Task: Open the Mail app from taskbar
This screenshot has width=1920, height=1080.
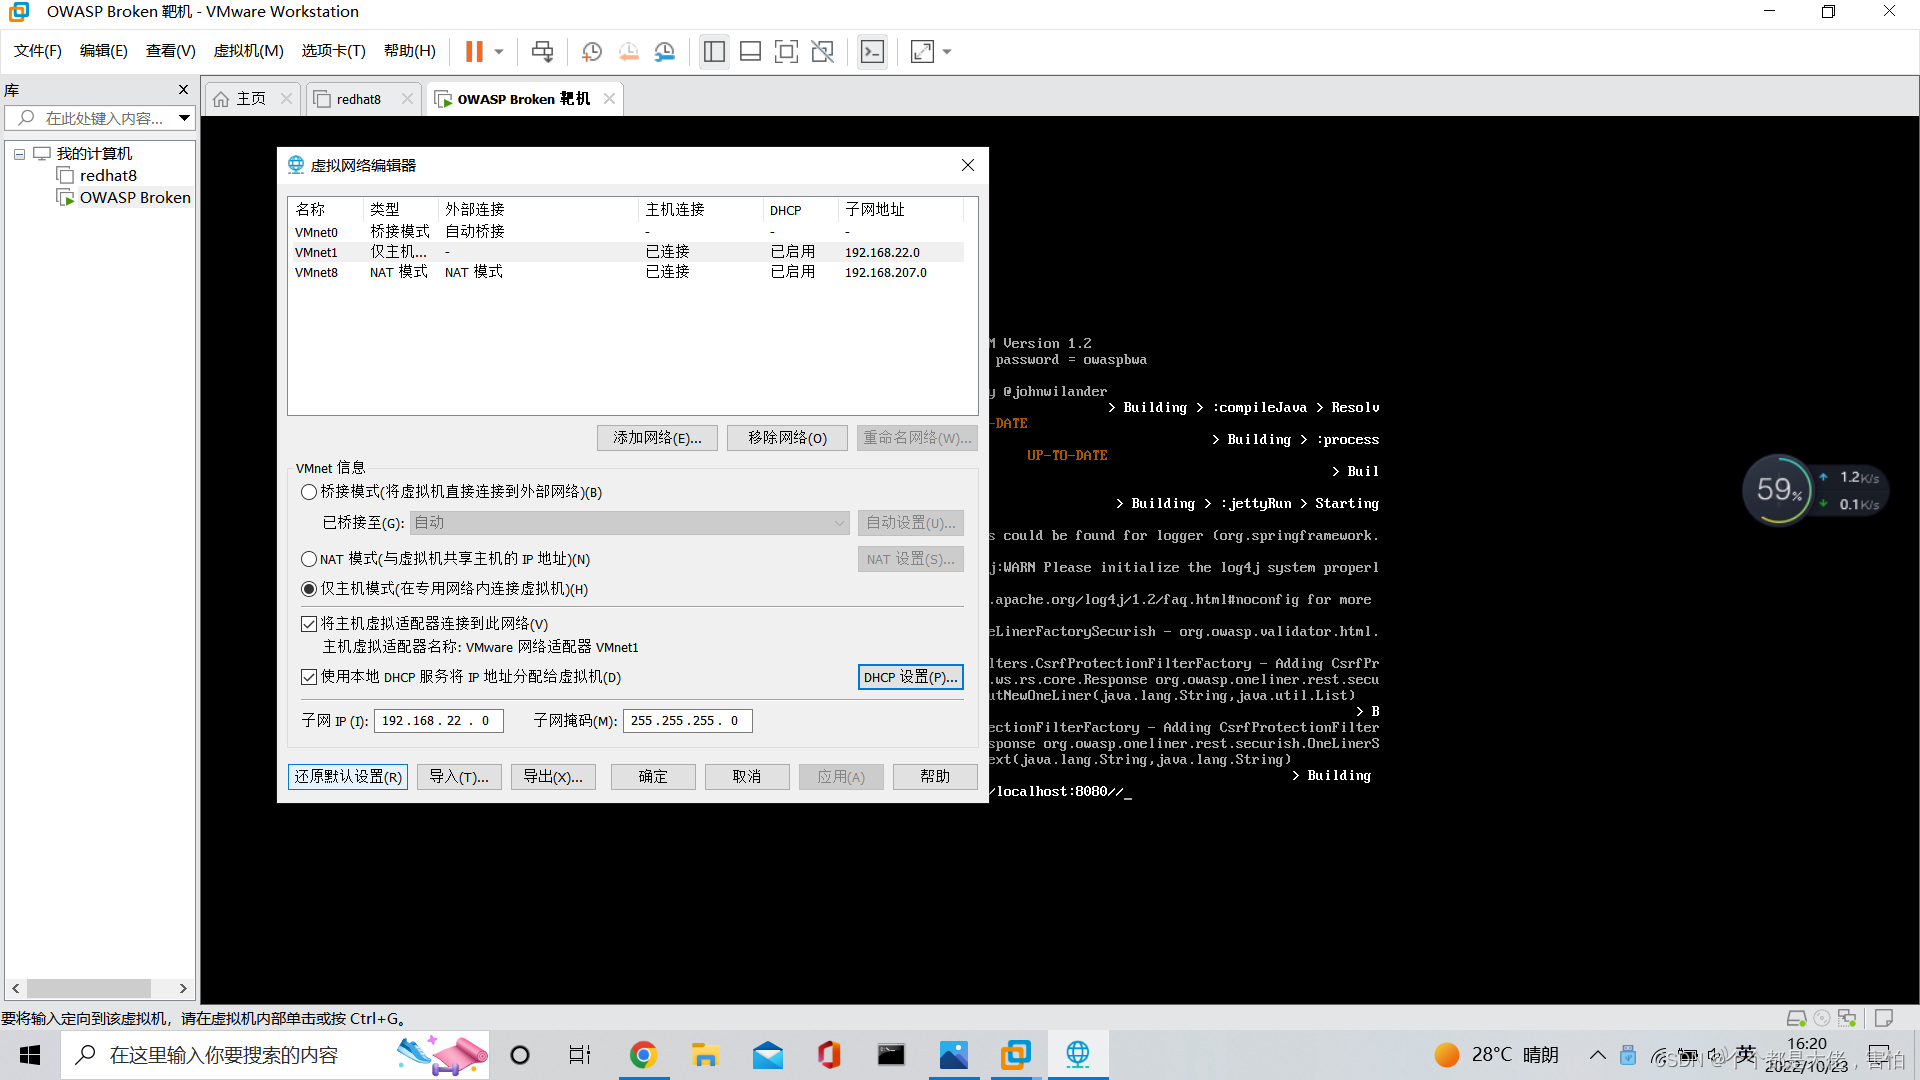Action: point(767,1055)
